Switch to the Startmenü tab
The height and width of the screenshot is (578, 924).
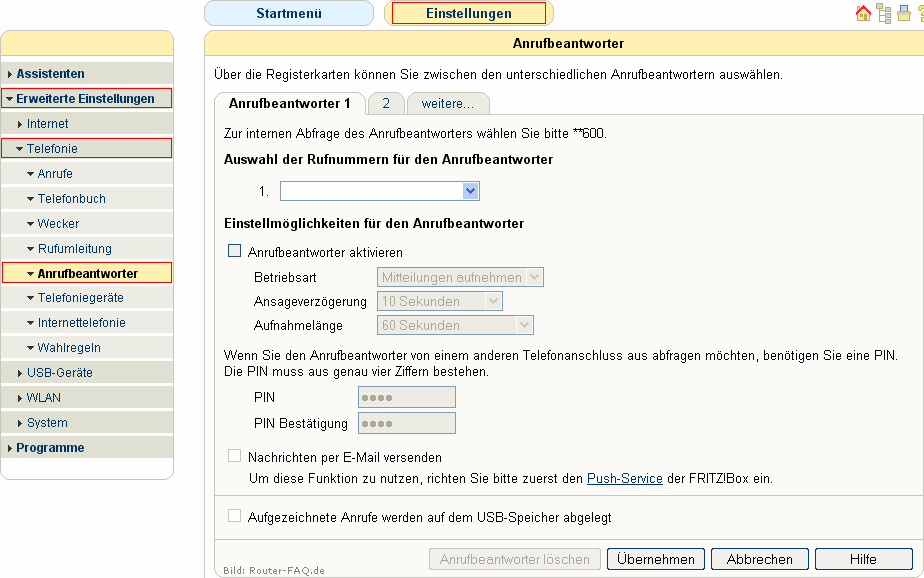(289, 14)
